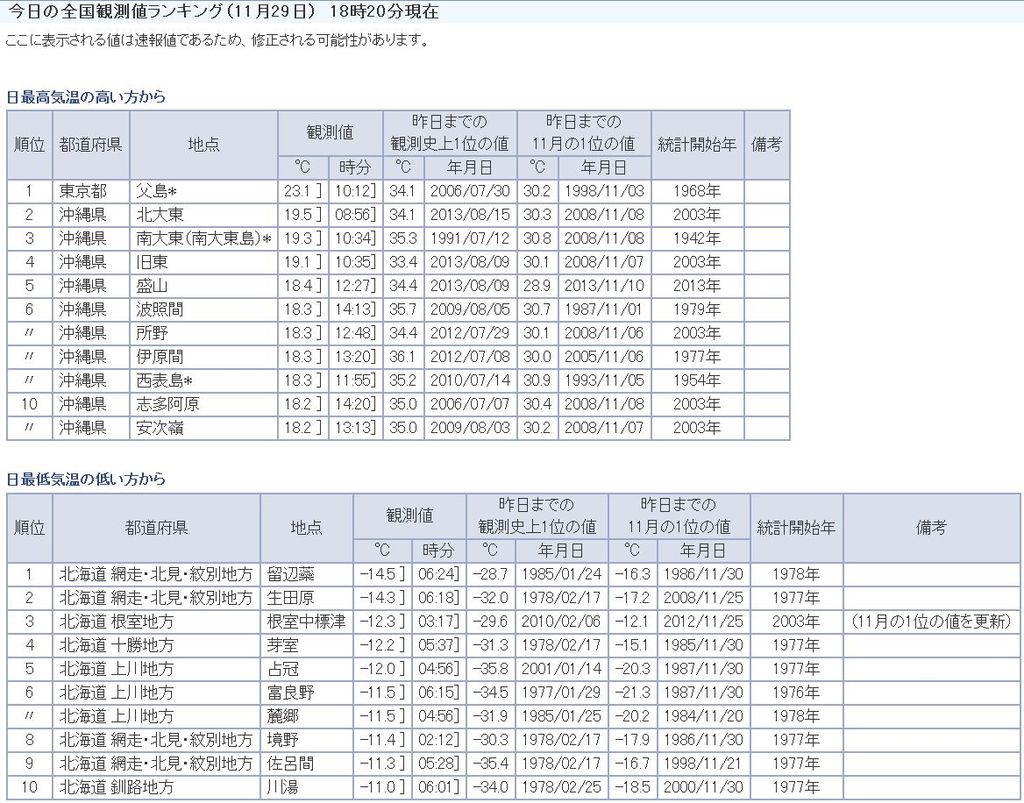Select the 西表島 location entry
Screen dimensions: 1024x803
coord(164,381)
